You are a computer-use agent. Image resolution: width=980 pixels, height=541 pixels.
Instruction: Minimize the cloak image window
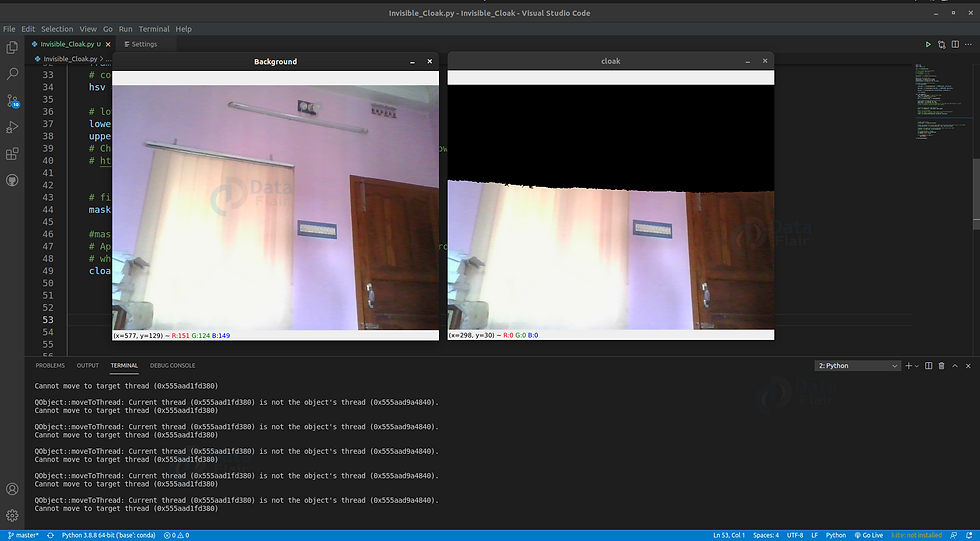[x=748, y=61]
